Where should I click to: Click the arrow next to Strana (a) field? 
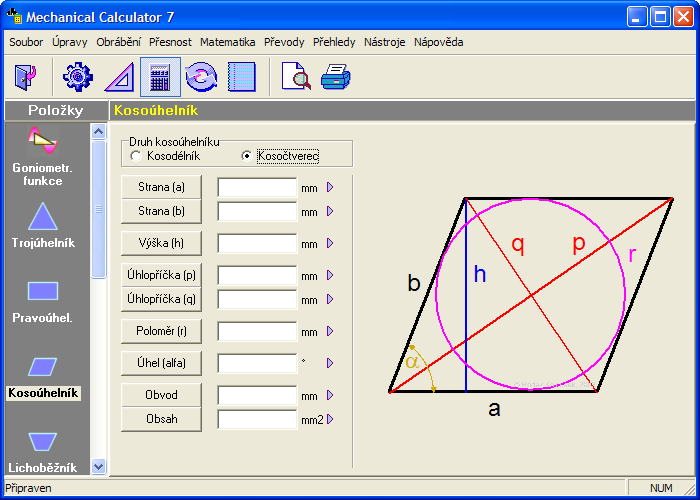click(x=330, y=187)
